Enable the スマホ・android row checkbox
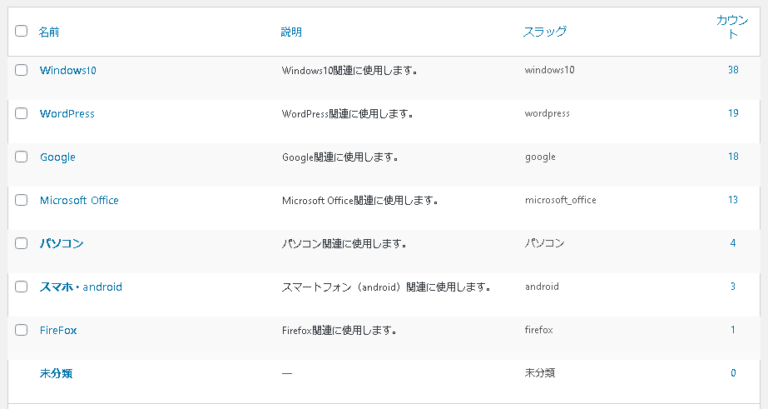Image resolution: width=768 pixels, height=409 pixels. pos(21,286)
